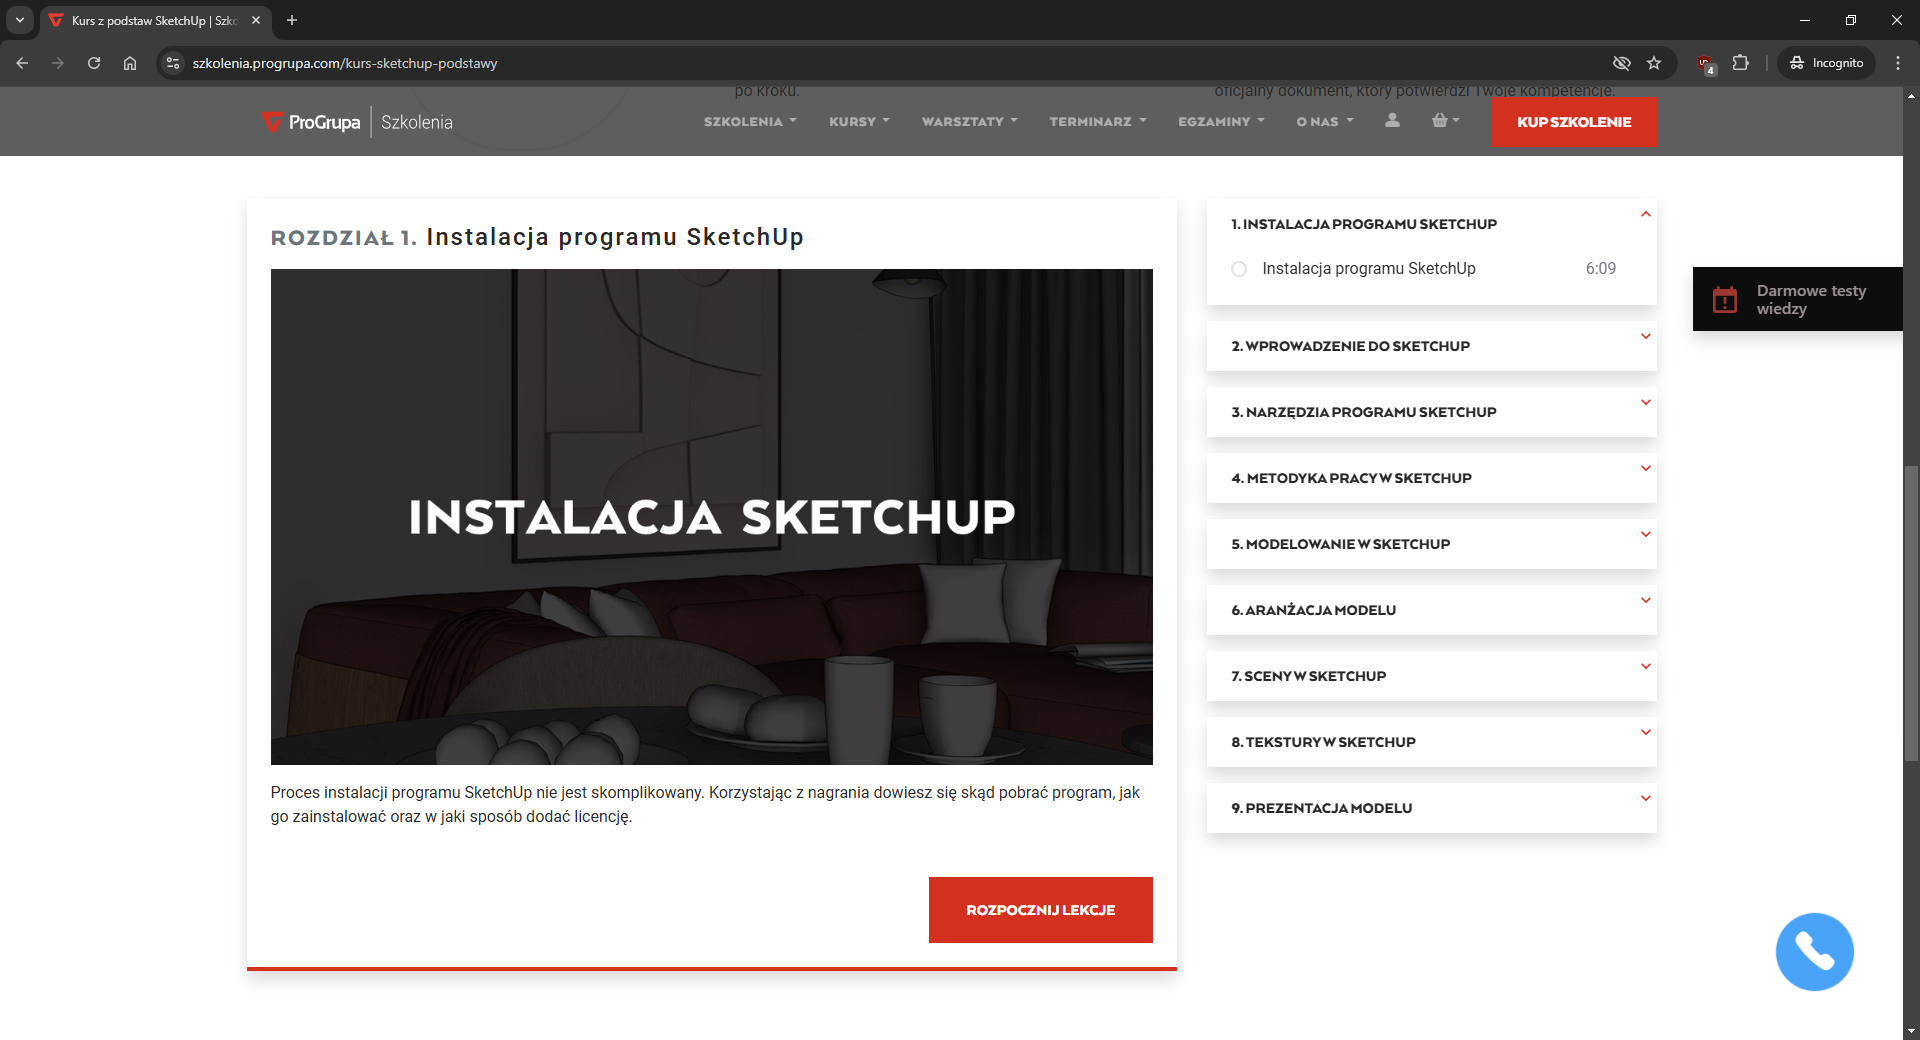This screenshot has height=1040, width=1920.
Task: Open the Kursy menu
Action: [859, 121]
